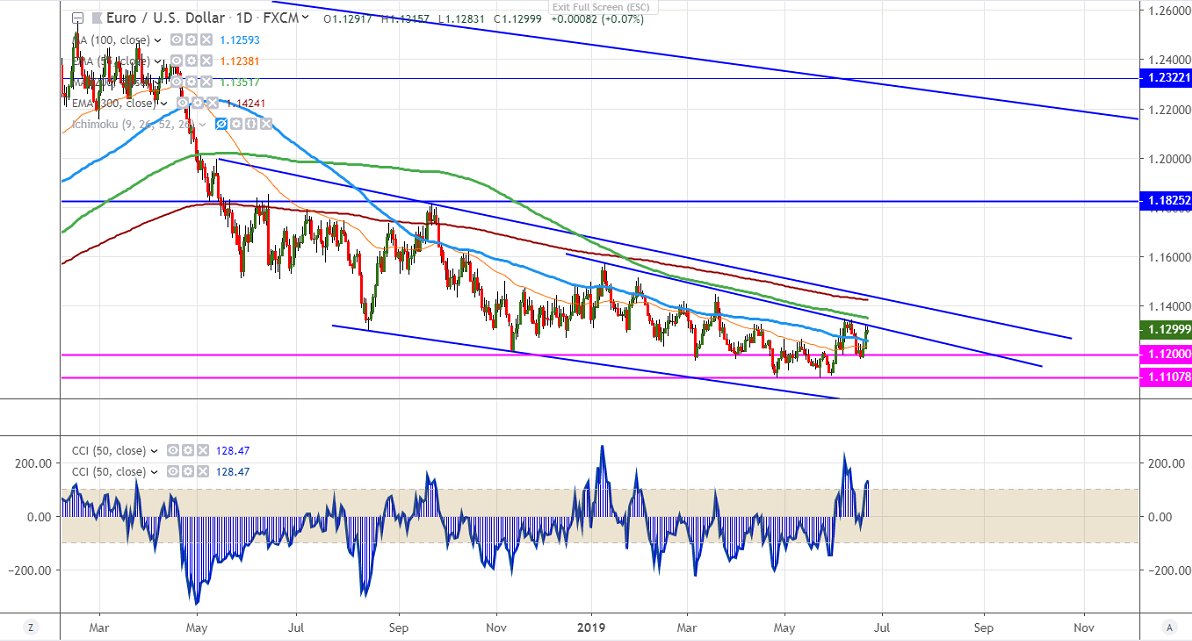
Task: Click the lower CCI value 128.47
Action: point(233,472)
